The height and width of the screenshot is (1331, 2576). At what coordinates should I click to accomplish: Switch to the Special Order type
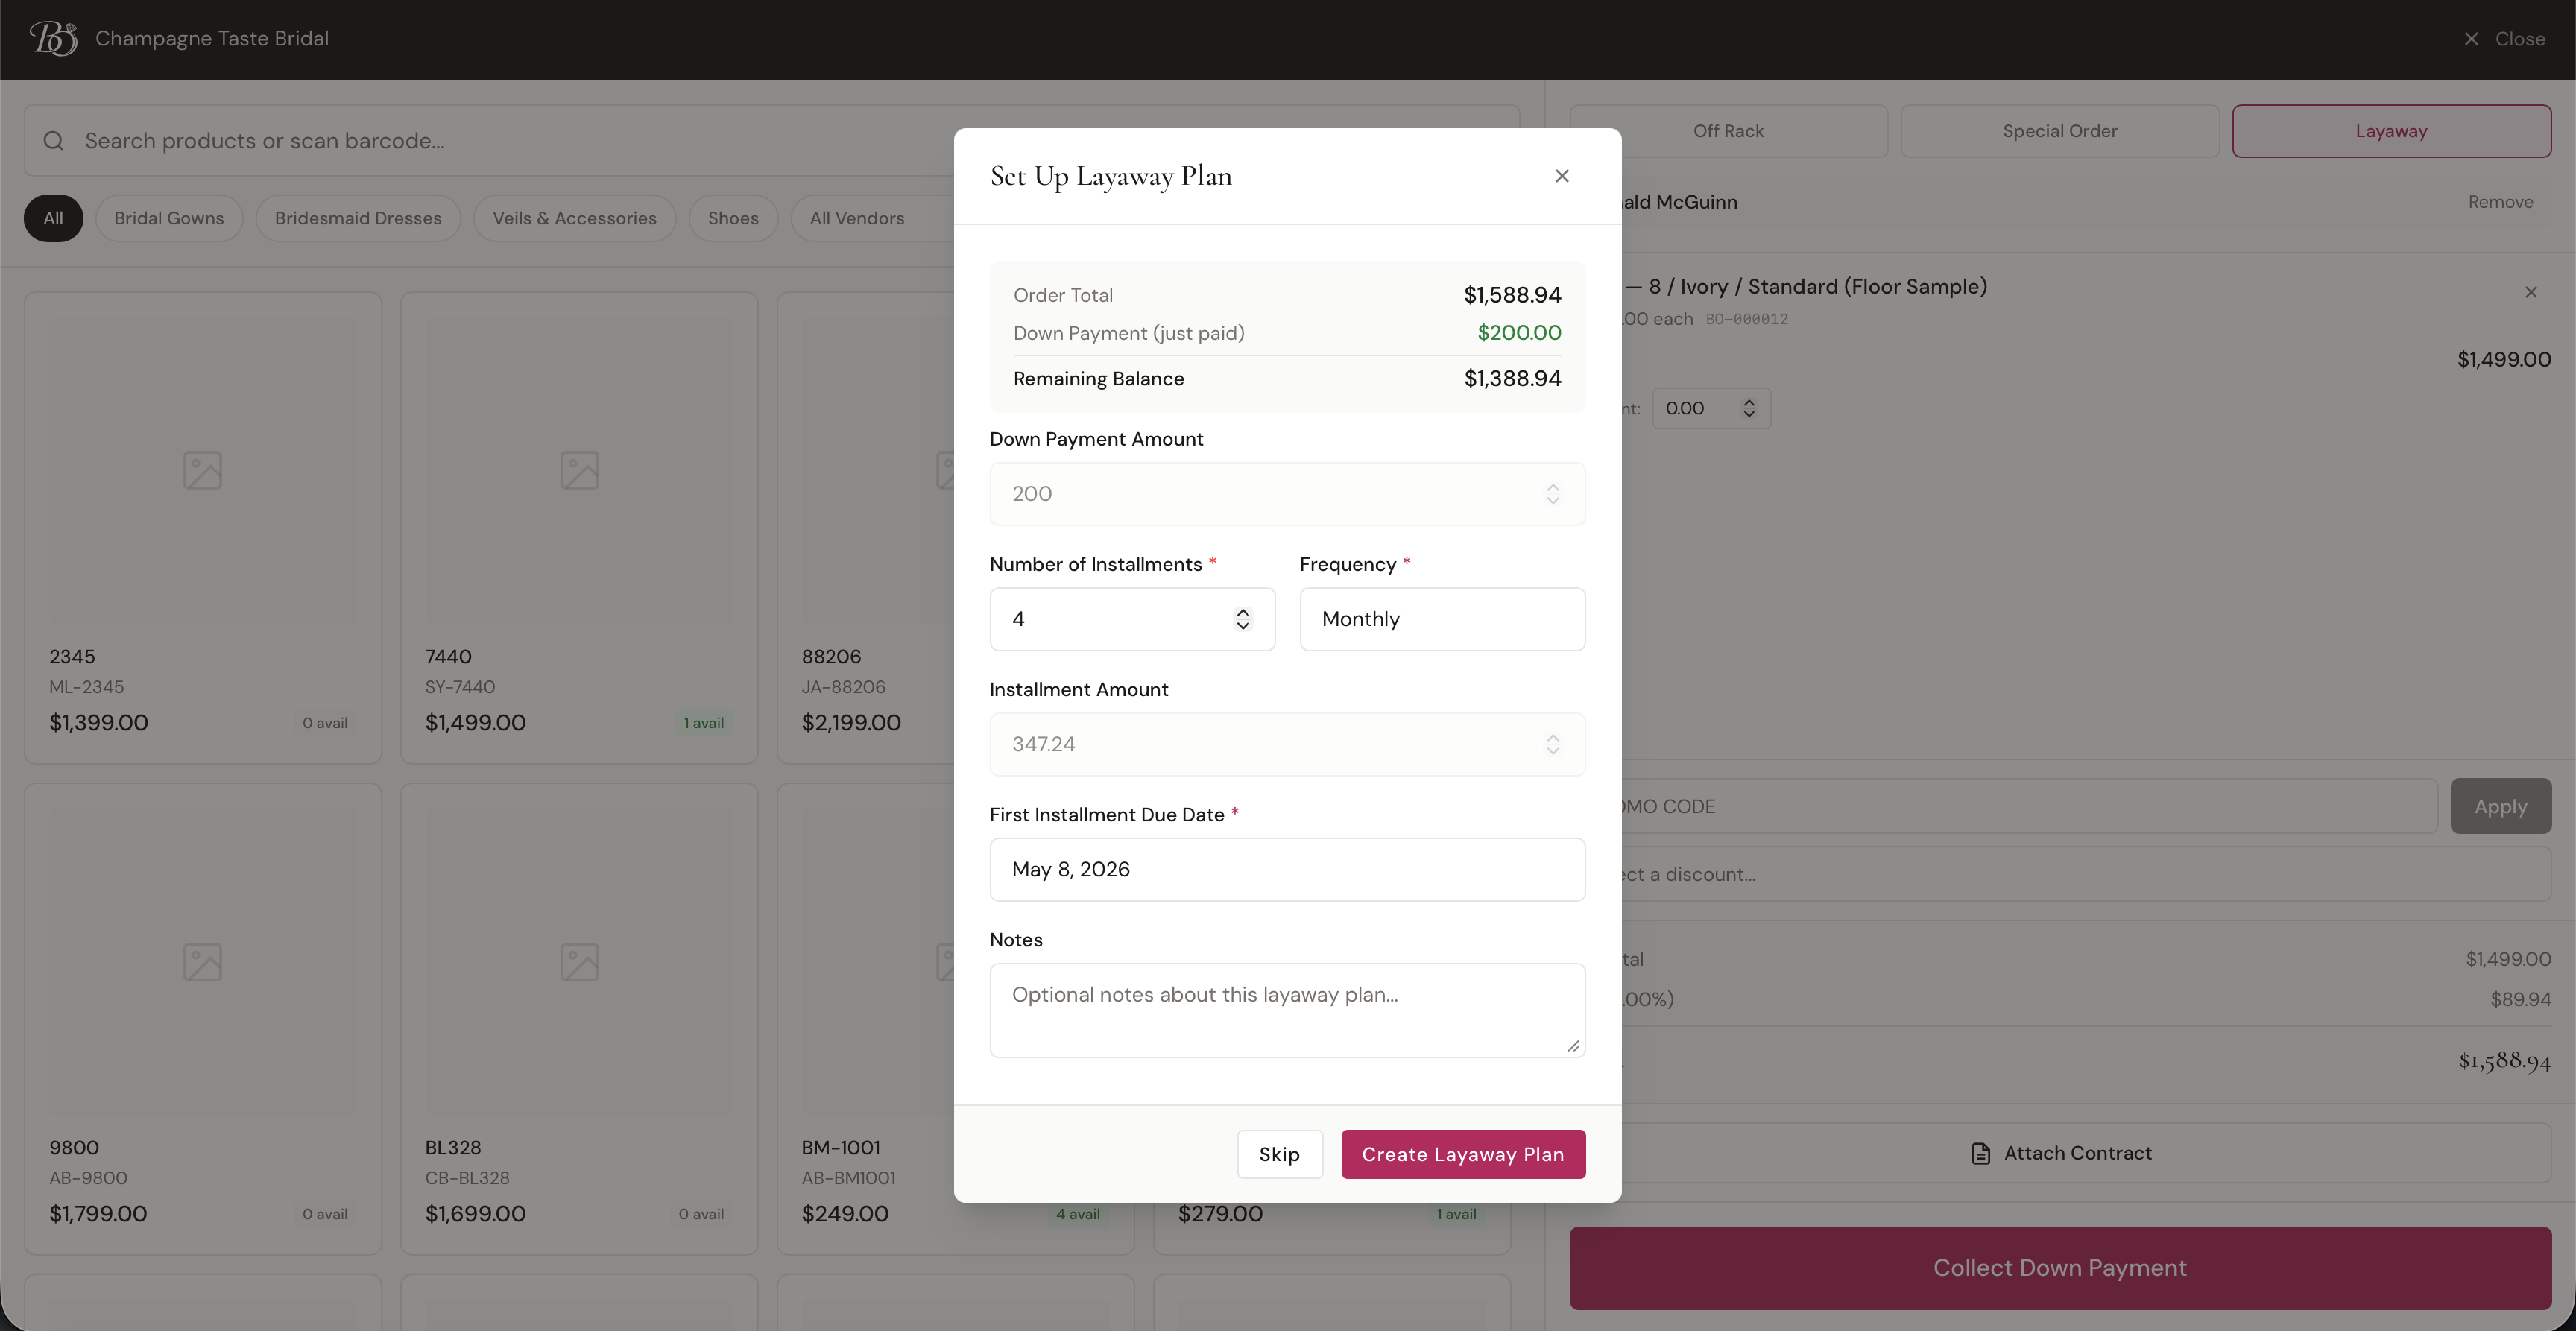(2060, 131)
